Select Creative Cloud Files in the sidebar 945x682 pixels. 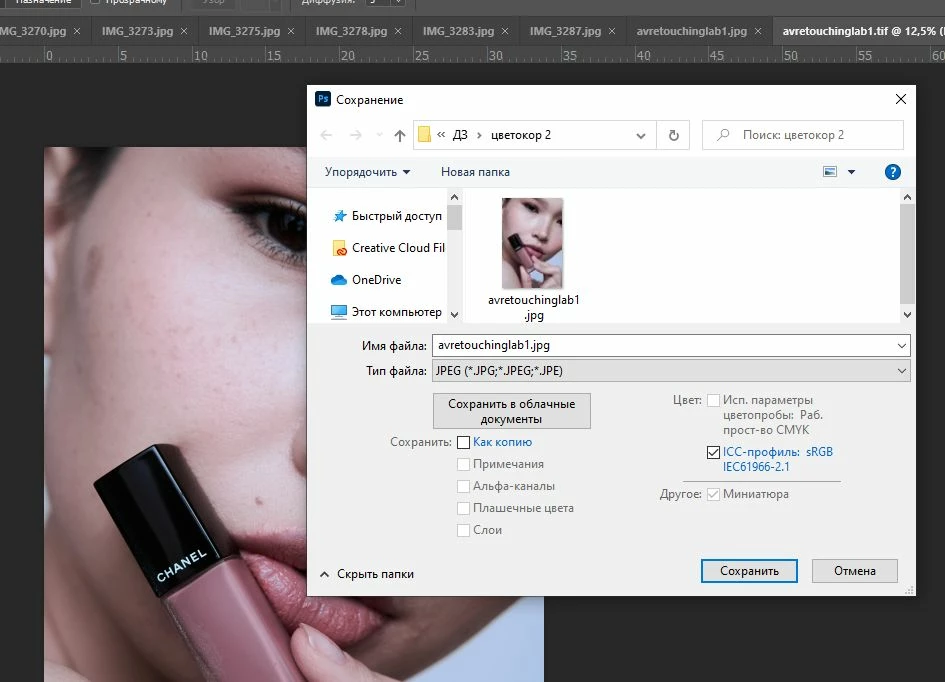click(x=388, y=248)
